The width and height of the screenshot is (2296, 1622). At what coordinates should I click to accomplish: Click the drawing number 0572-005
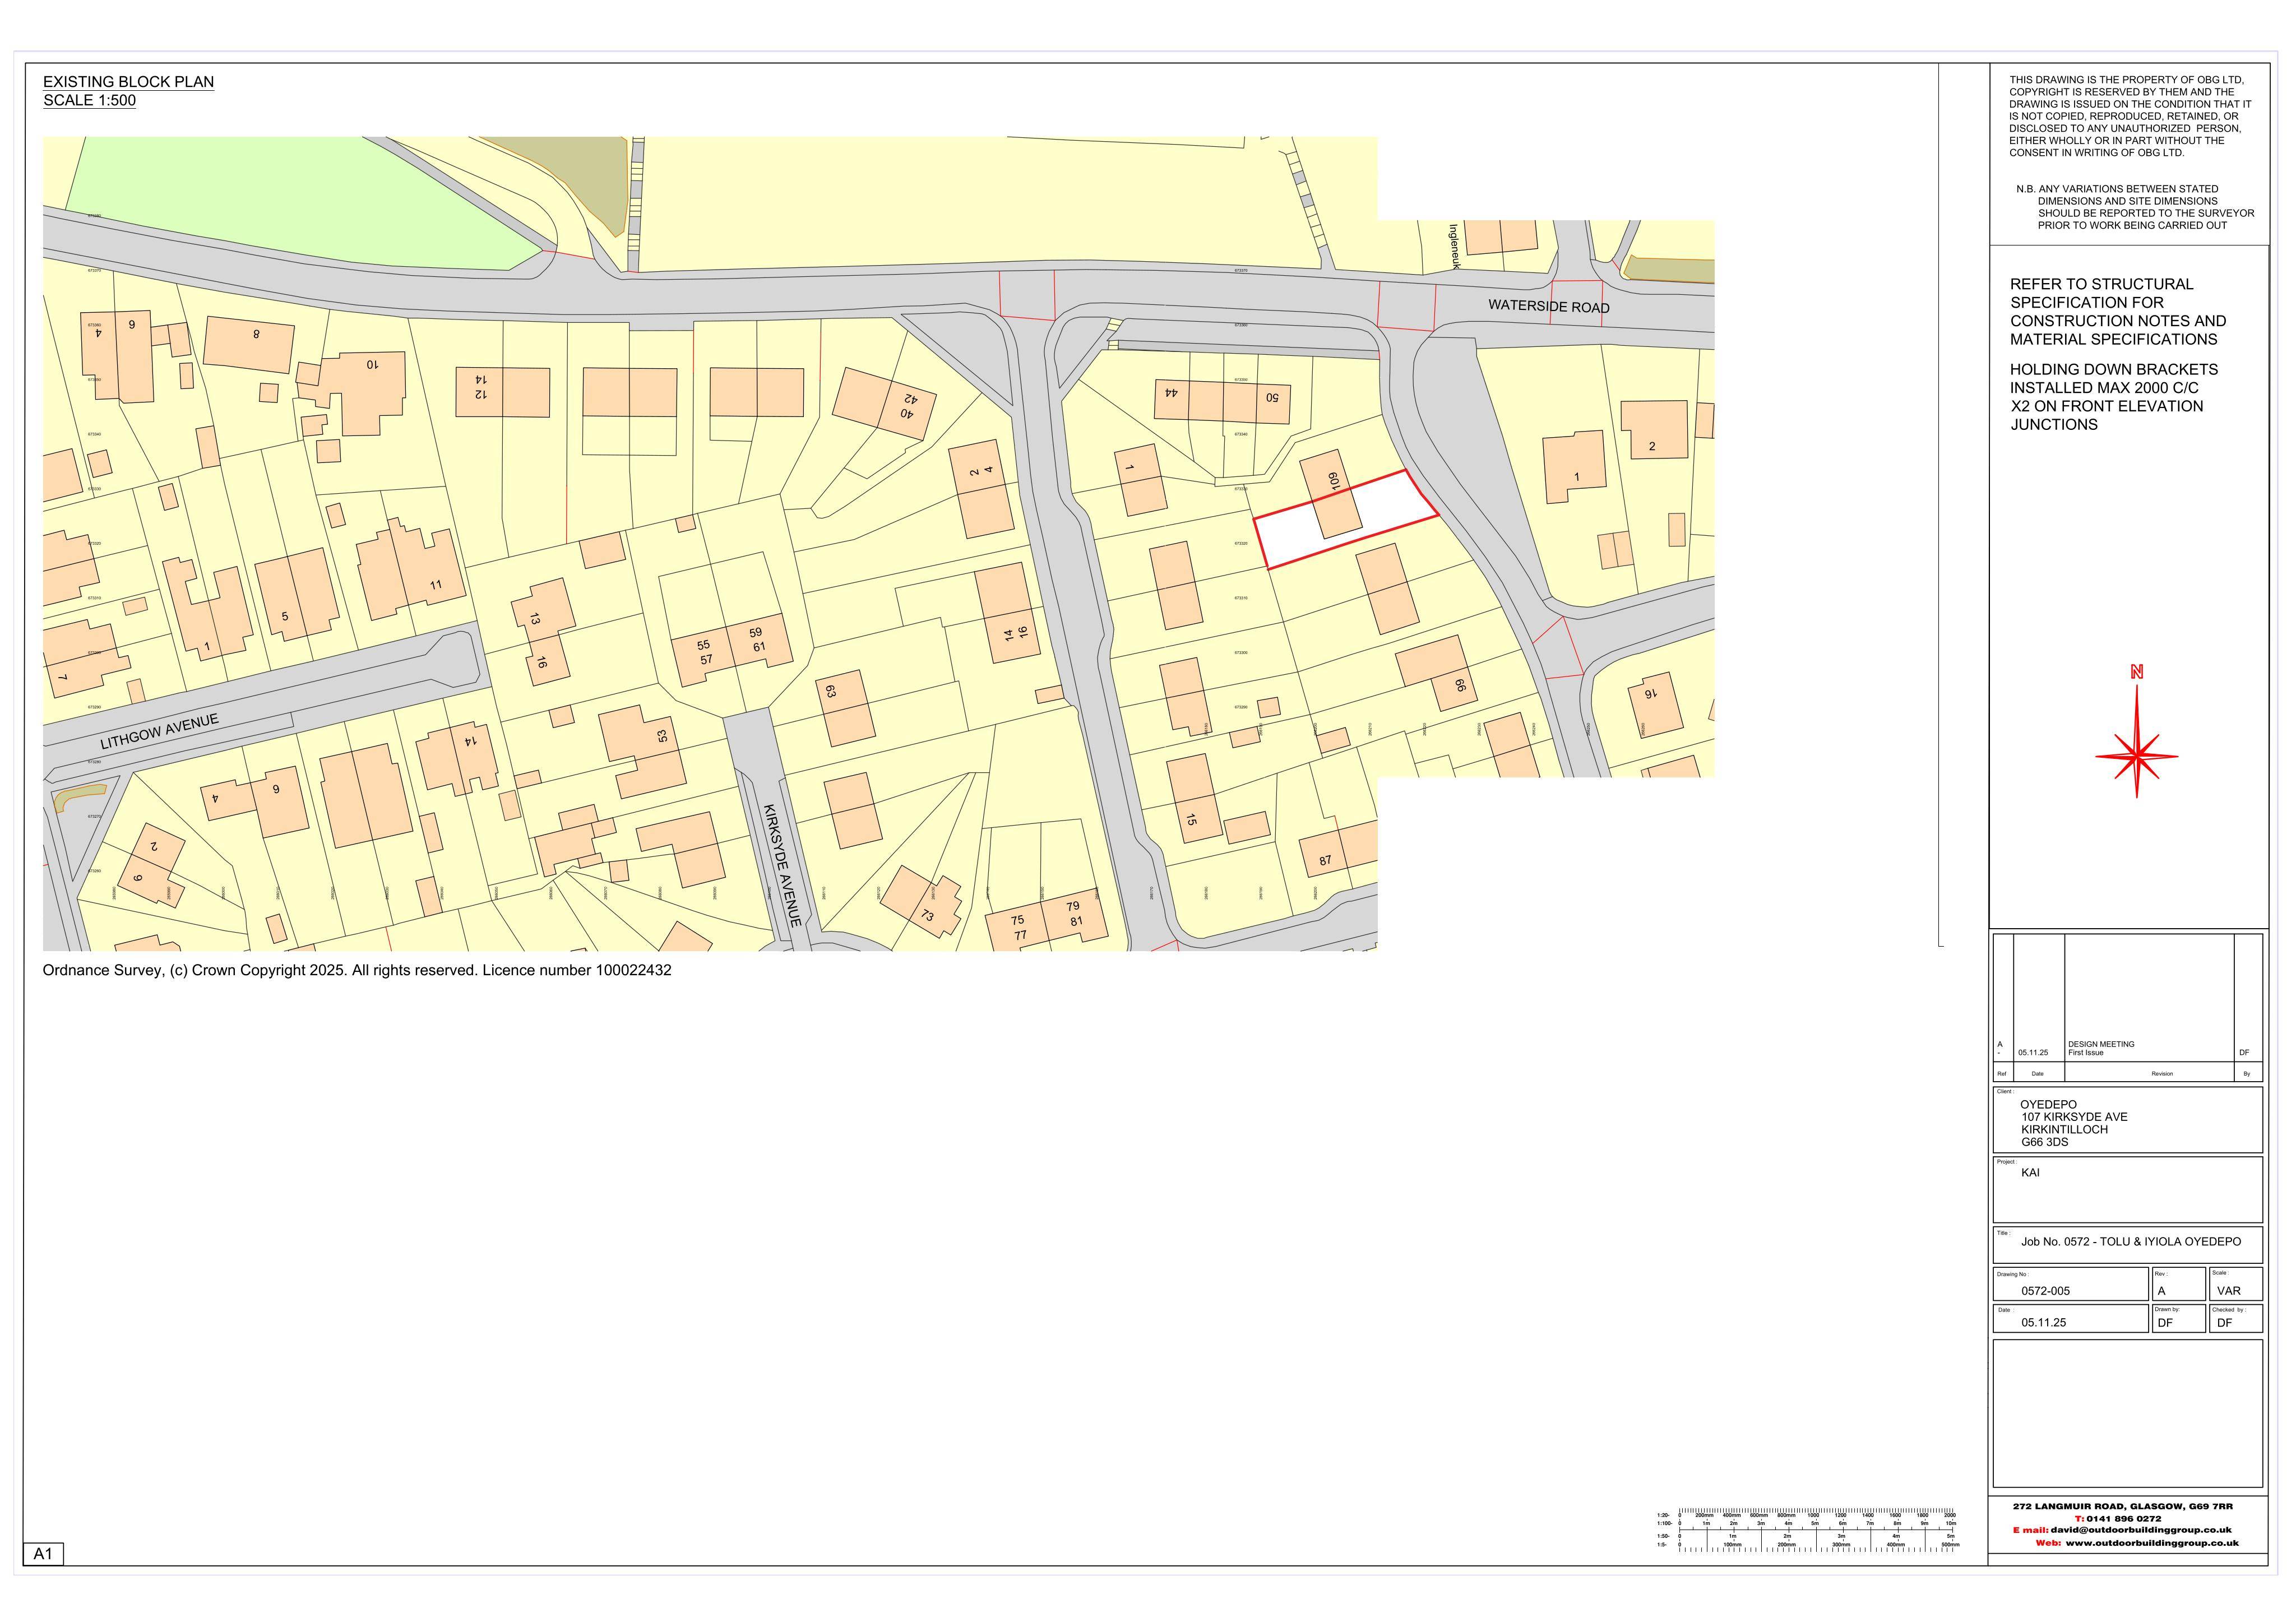2045,1290
